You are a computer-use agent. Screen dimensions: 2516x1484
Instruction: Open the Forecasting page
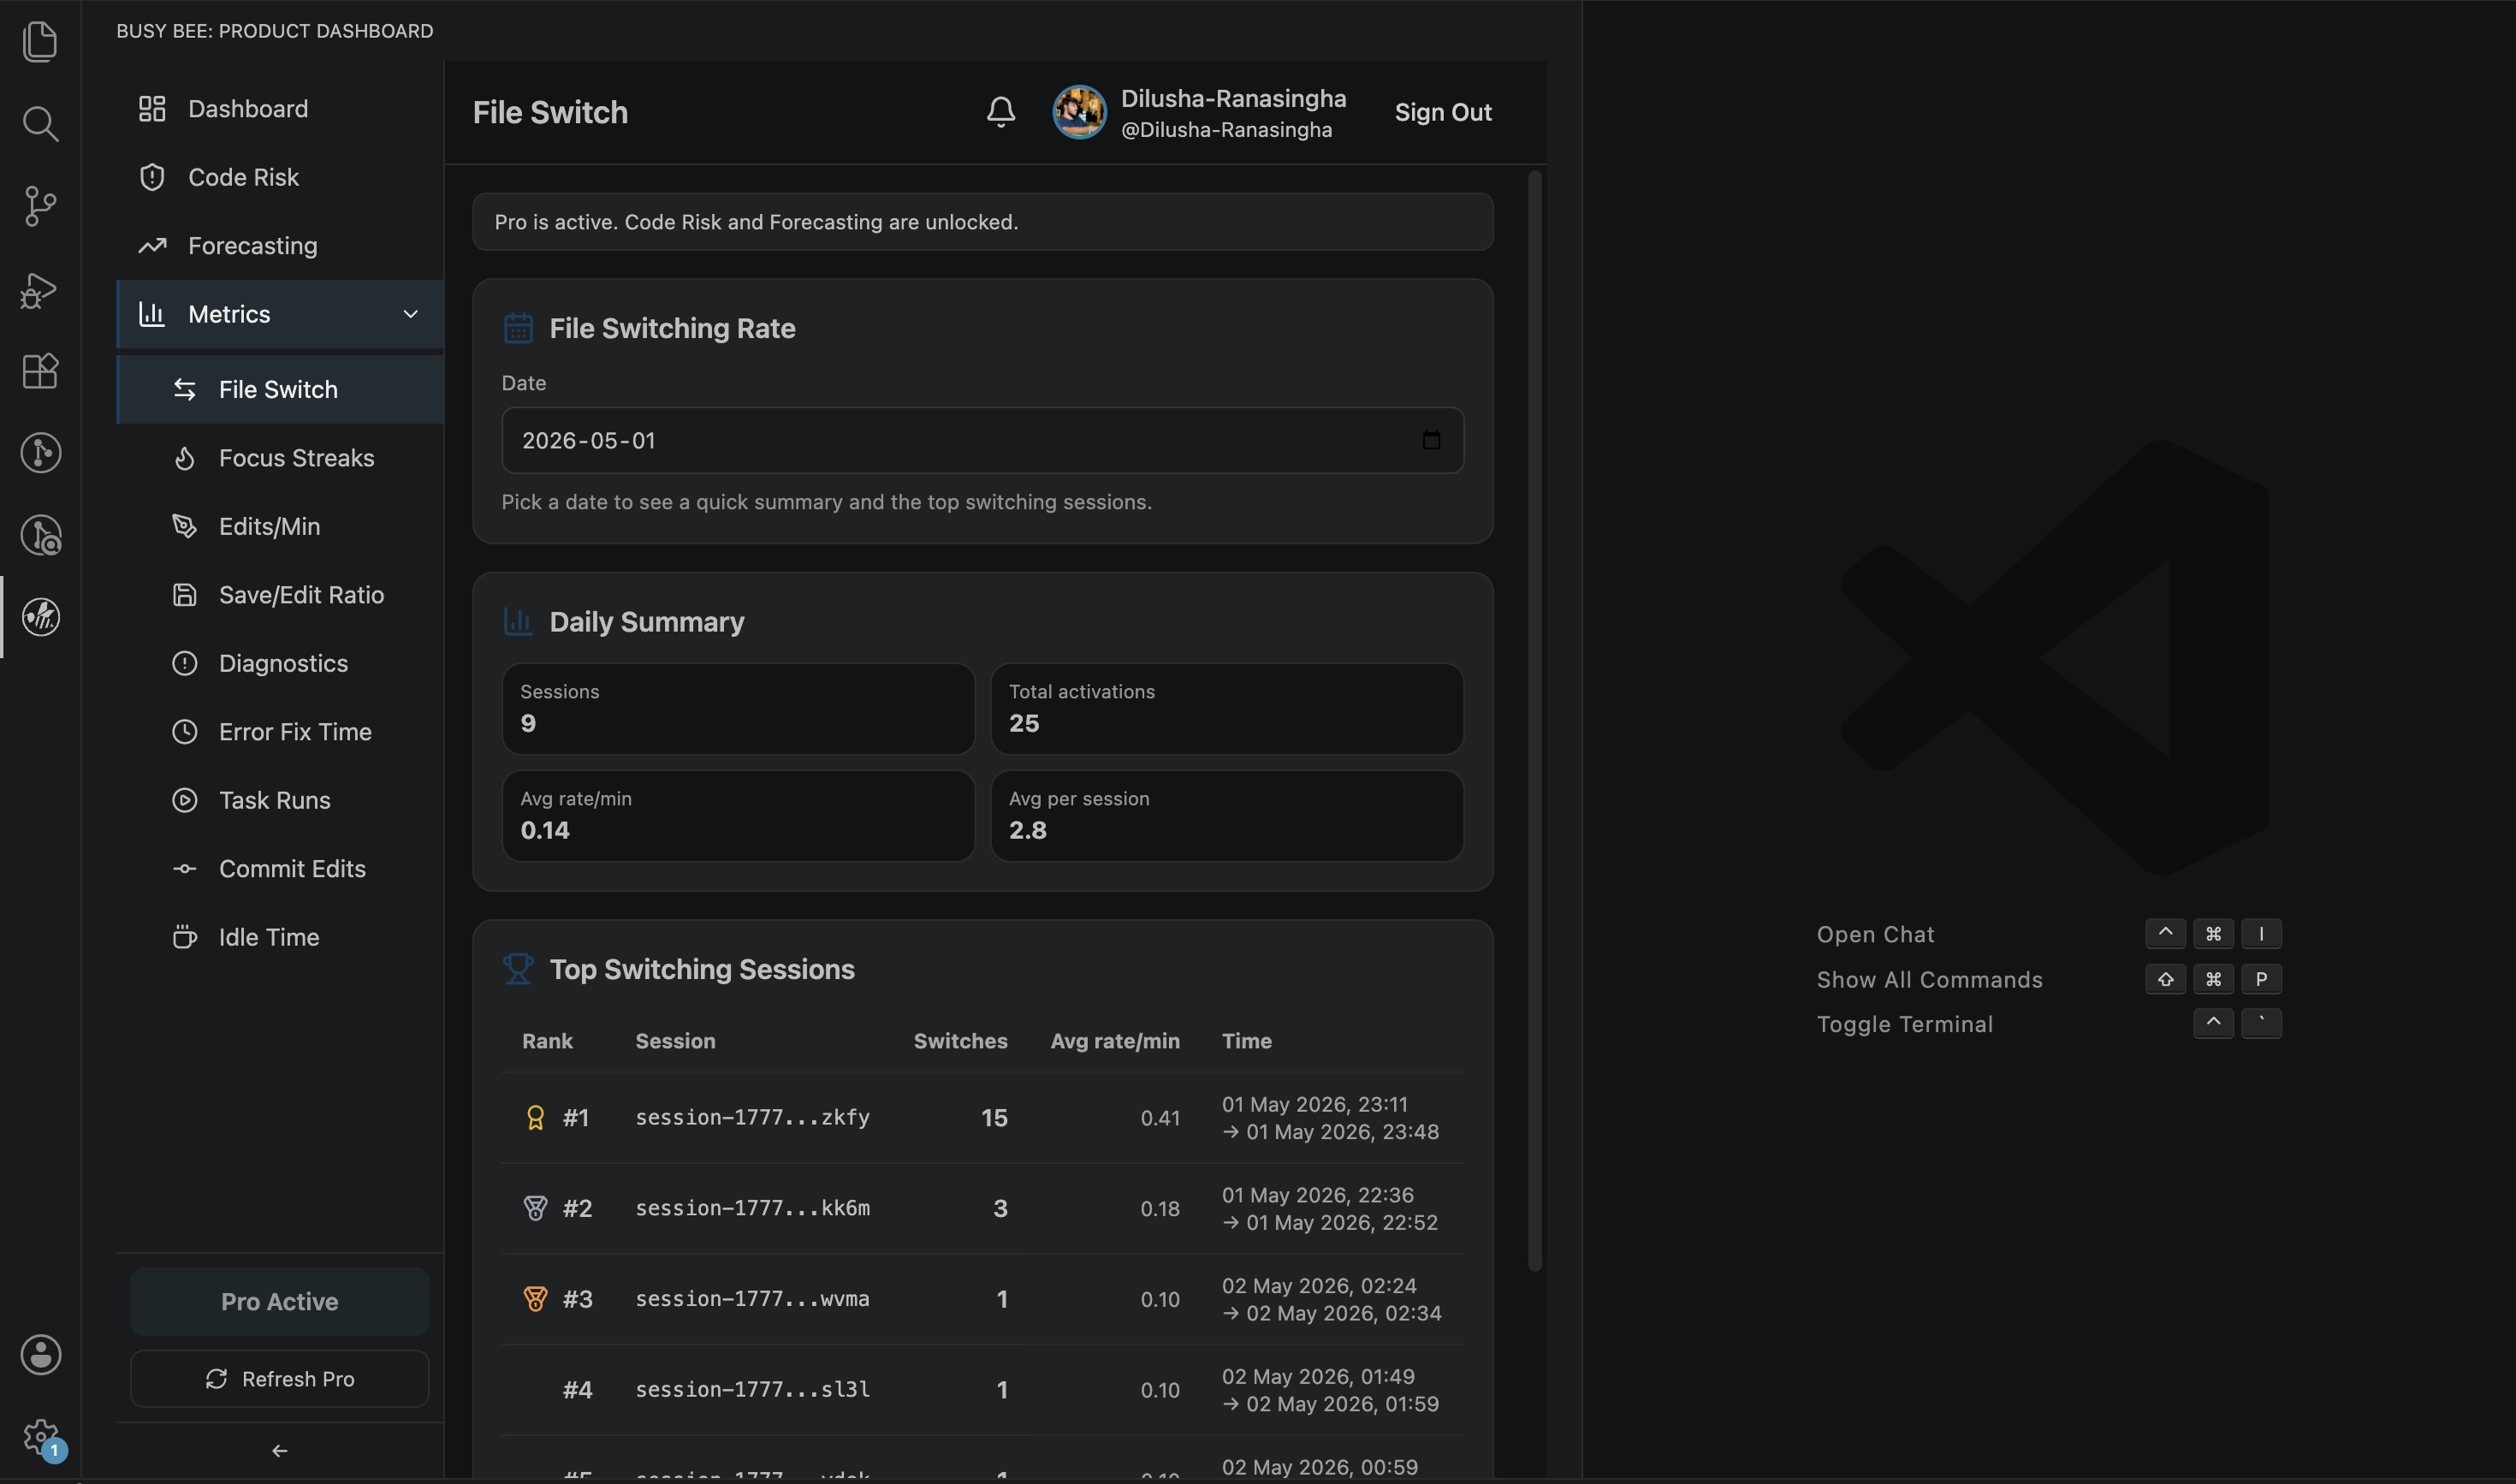[280, 246]
